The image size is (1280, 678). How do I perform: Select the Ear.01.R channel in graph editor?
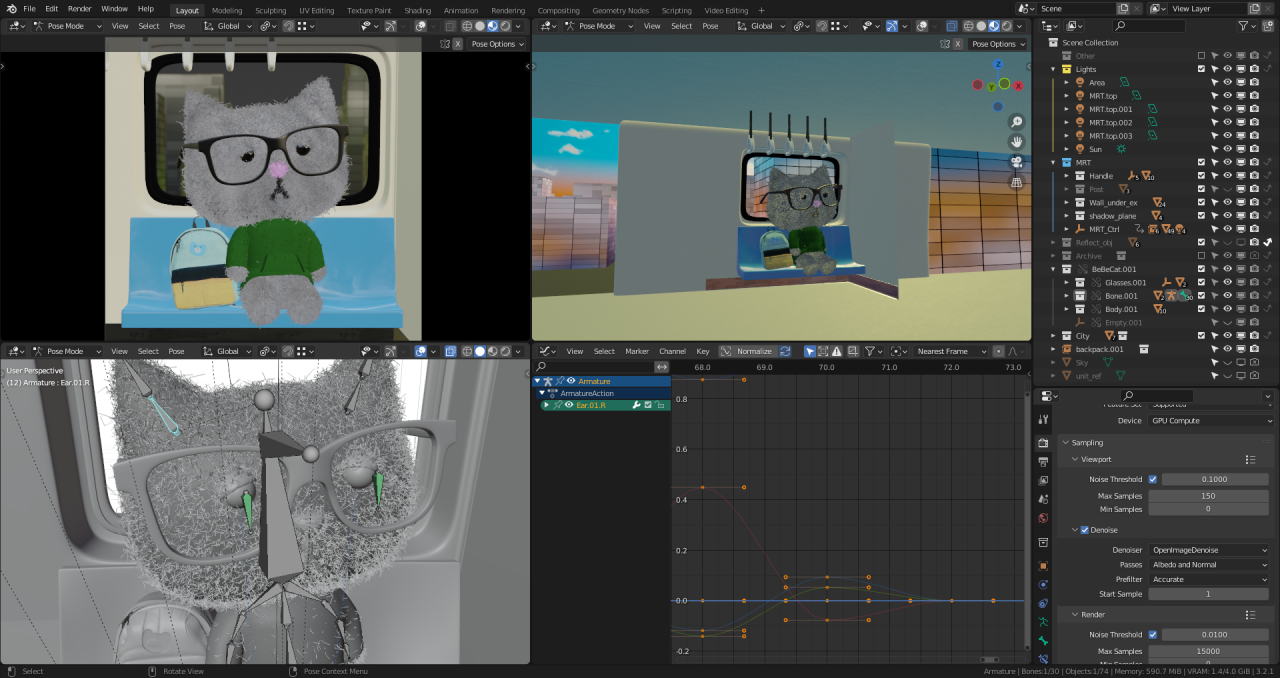pos(591,405)
